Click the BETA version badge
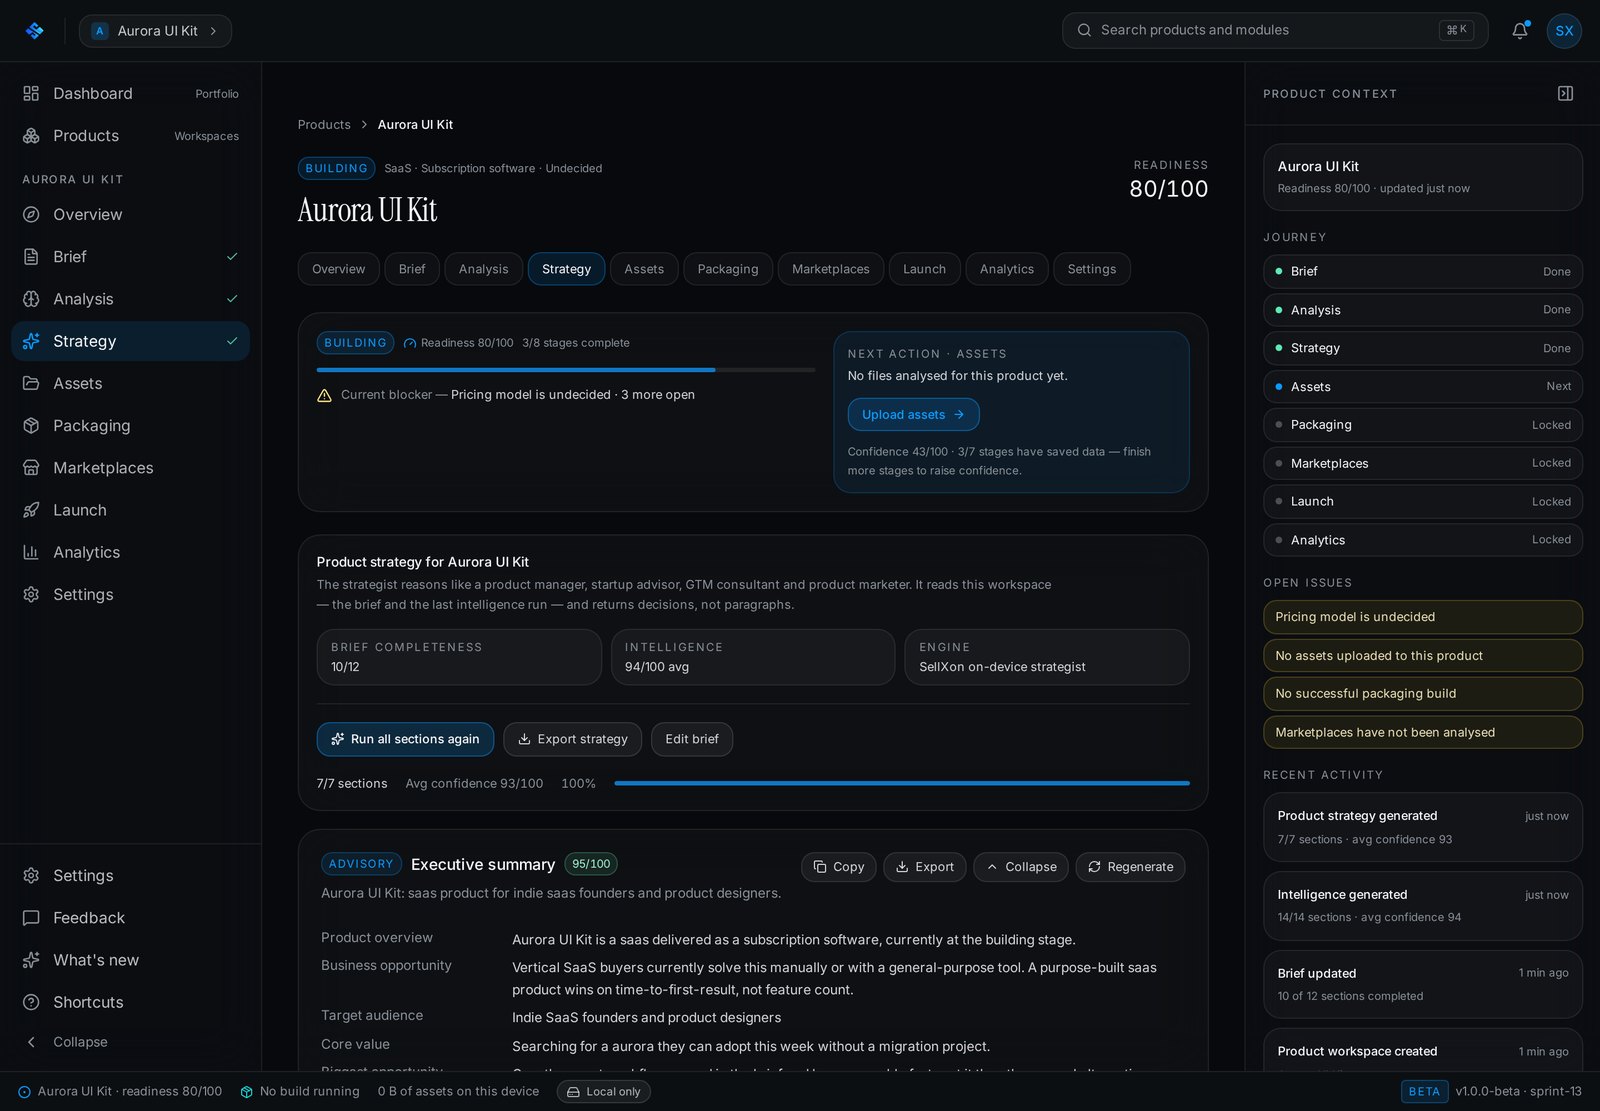This screenshot has width=1600, height=1111. (1424, 1092)
